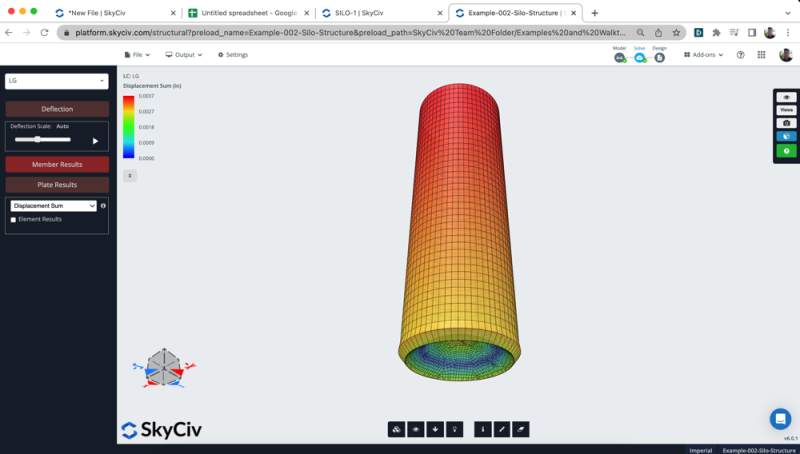Click the Views button

786,110
